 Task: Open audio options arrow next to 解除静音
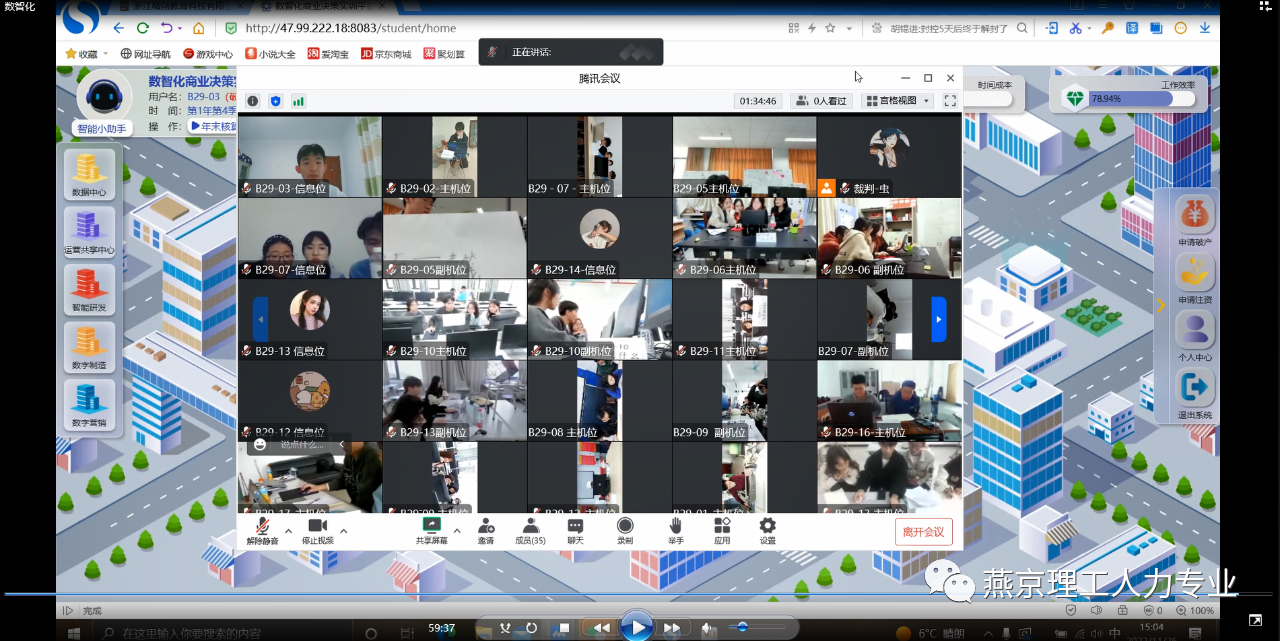point(289,531)
